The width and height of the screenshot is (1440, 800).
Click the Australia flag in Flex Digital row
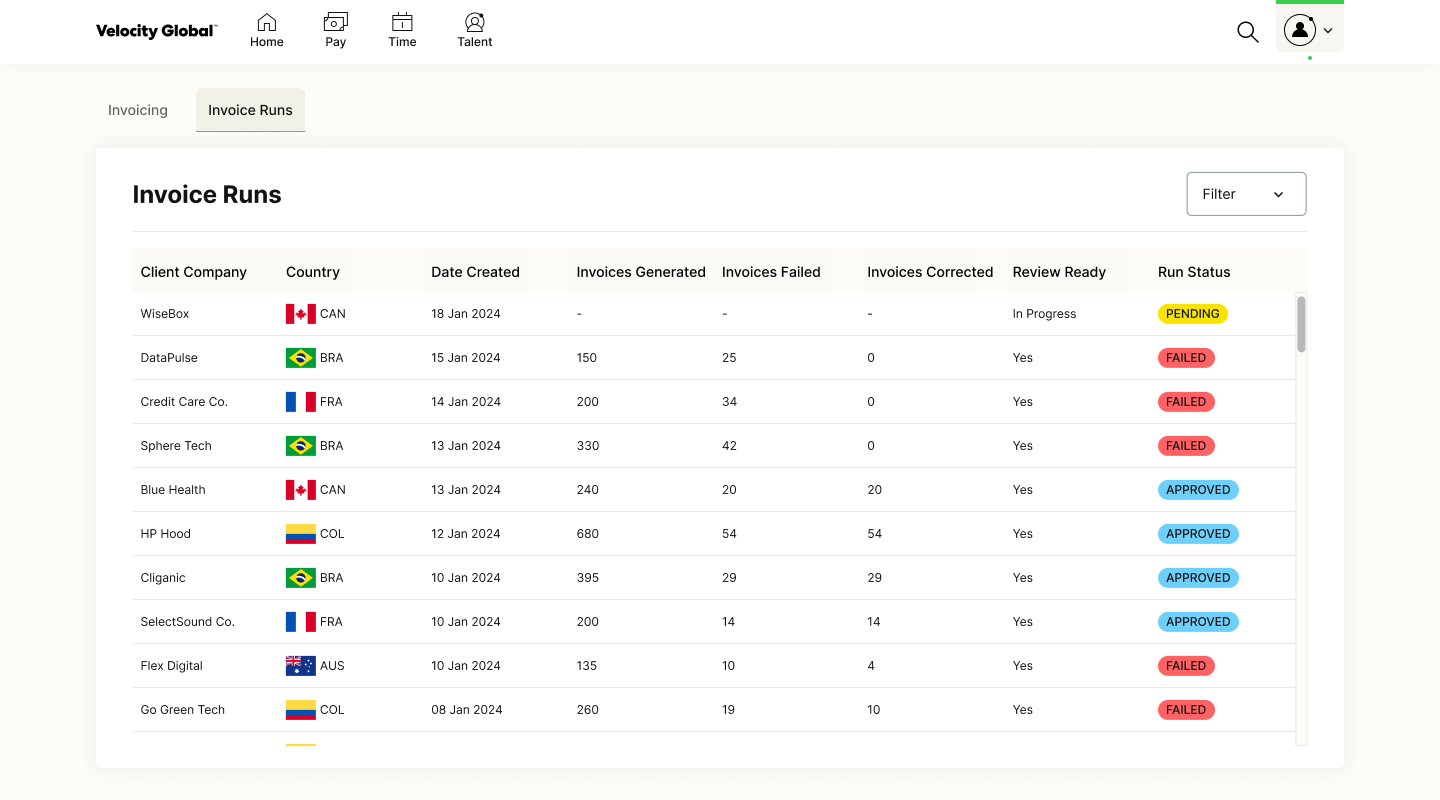coord(301,666)
